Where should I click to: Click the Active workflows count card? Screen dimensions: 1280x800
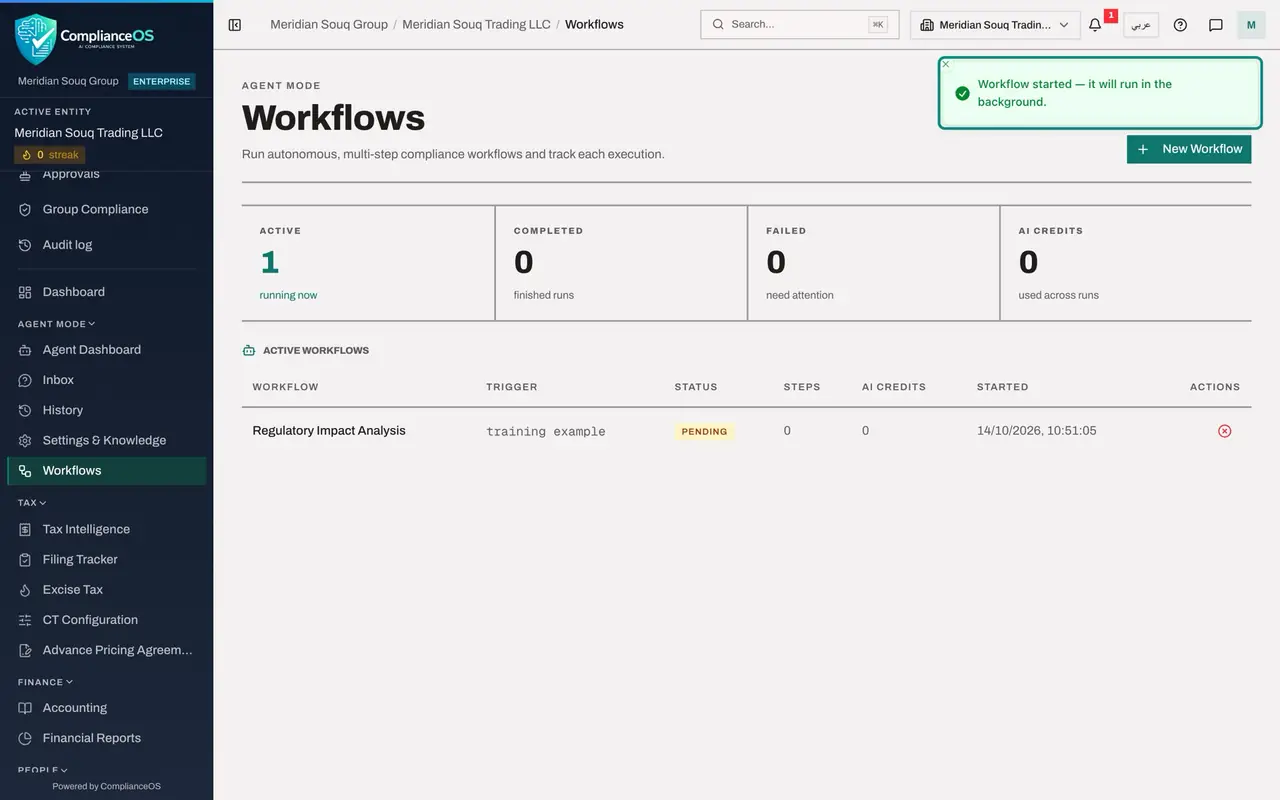tap(368, 263)
